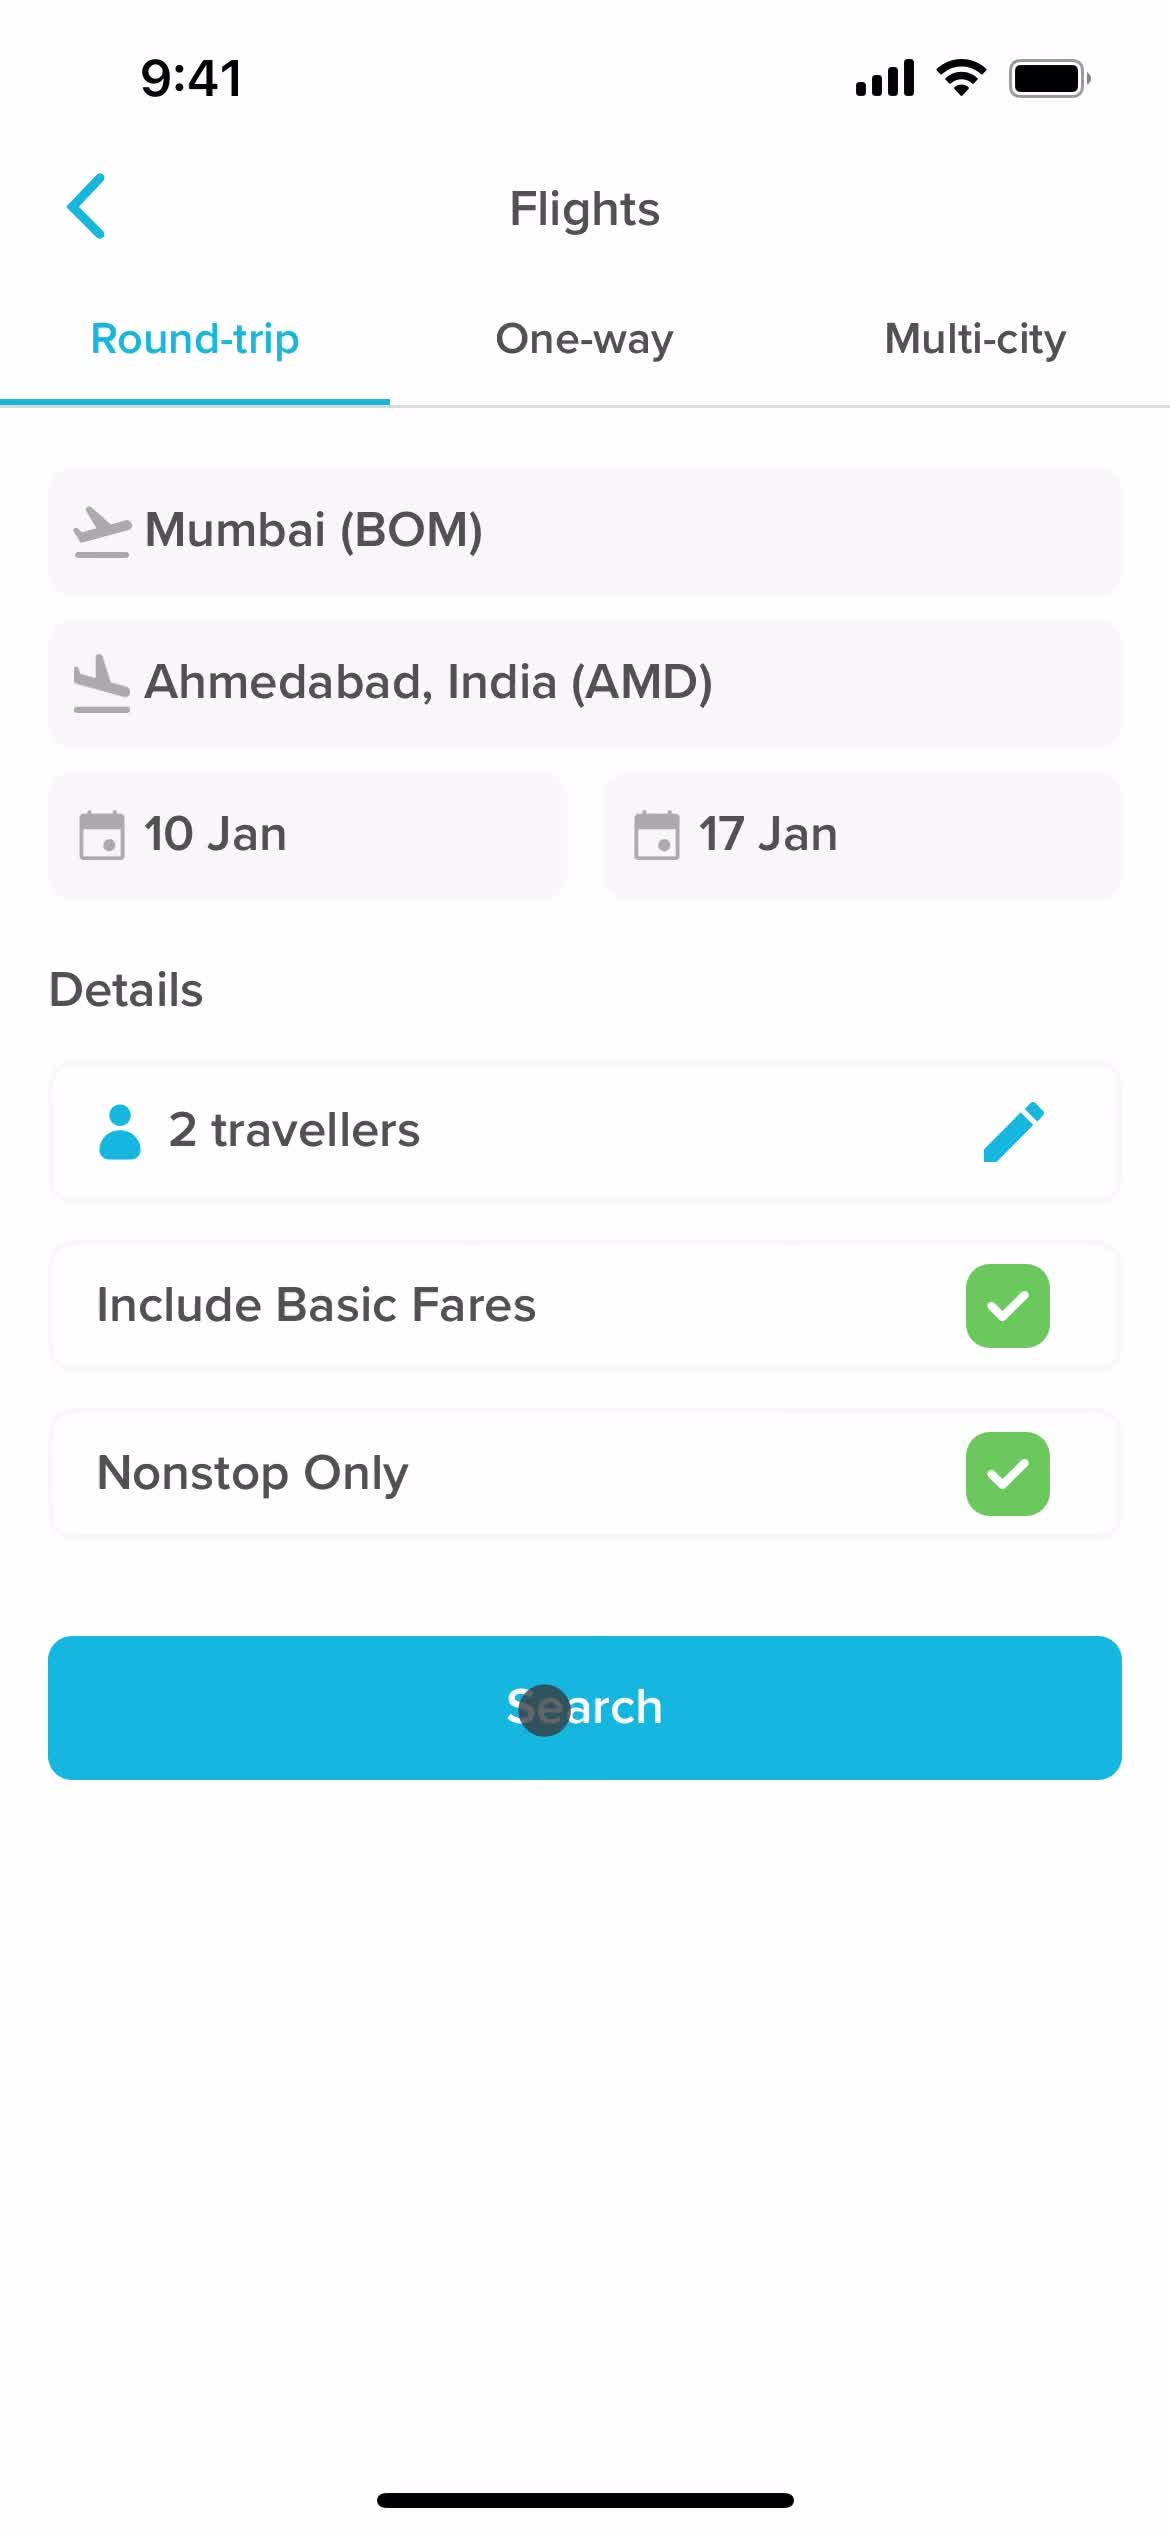This screenshot has width=1170, height=2532.
Task: Change the Mumbai (BOM) origin field
Action: pos(585,531)
